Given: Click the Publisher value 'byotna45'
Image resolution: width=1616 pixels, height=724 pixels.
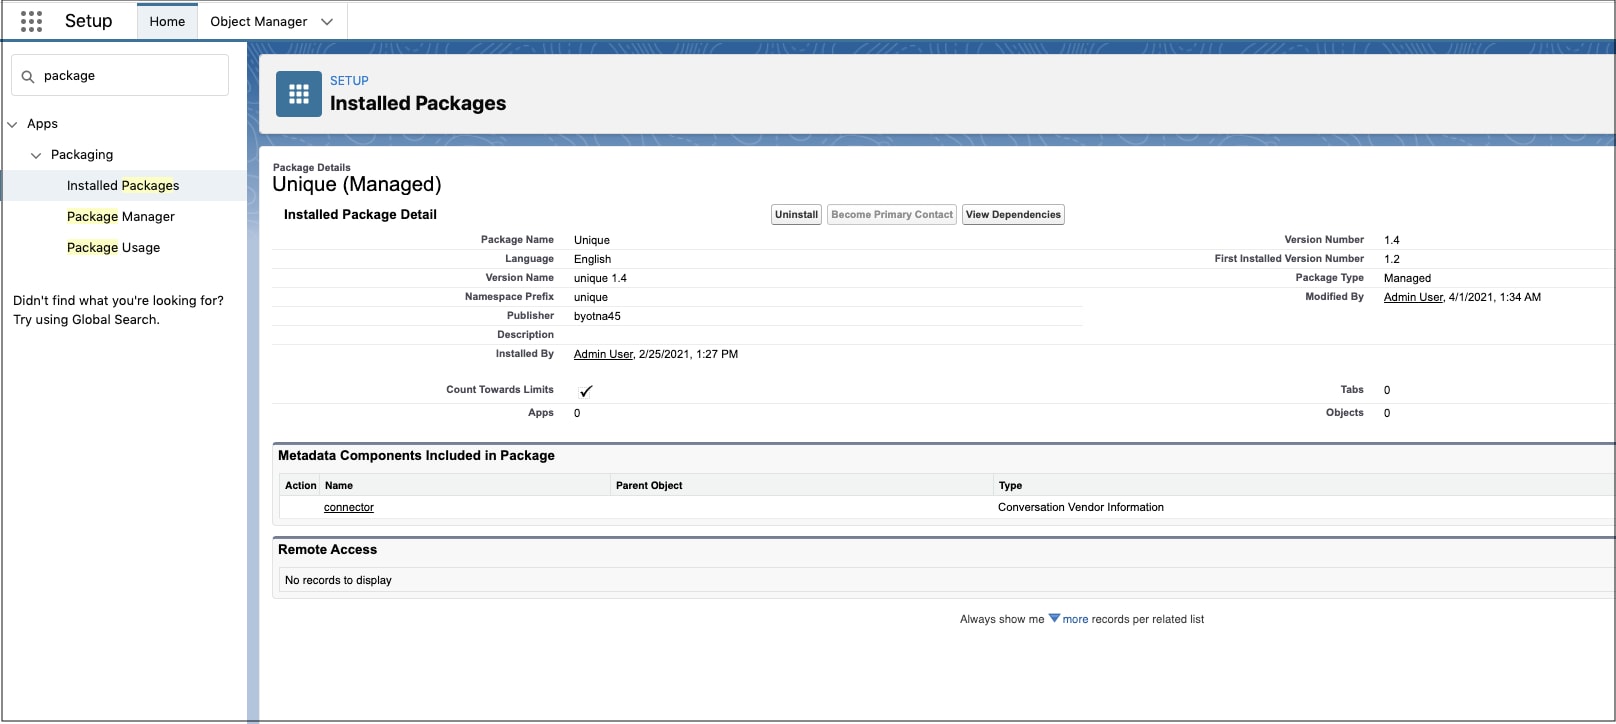Looking at the screenshot, I should pos(597,317).
